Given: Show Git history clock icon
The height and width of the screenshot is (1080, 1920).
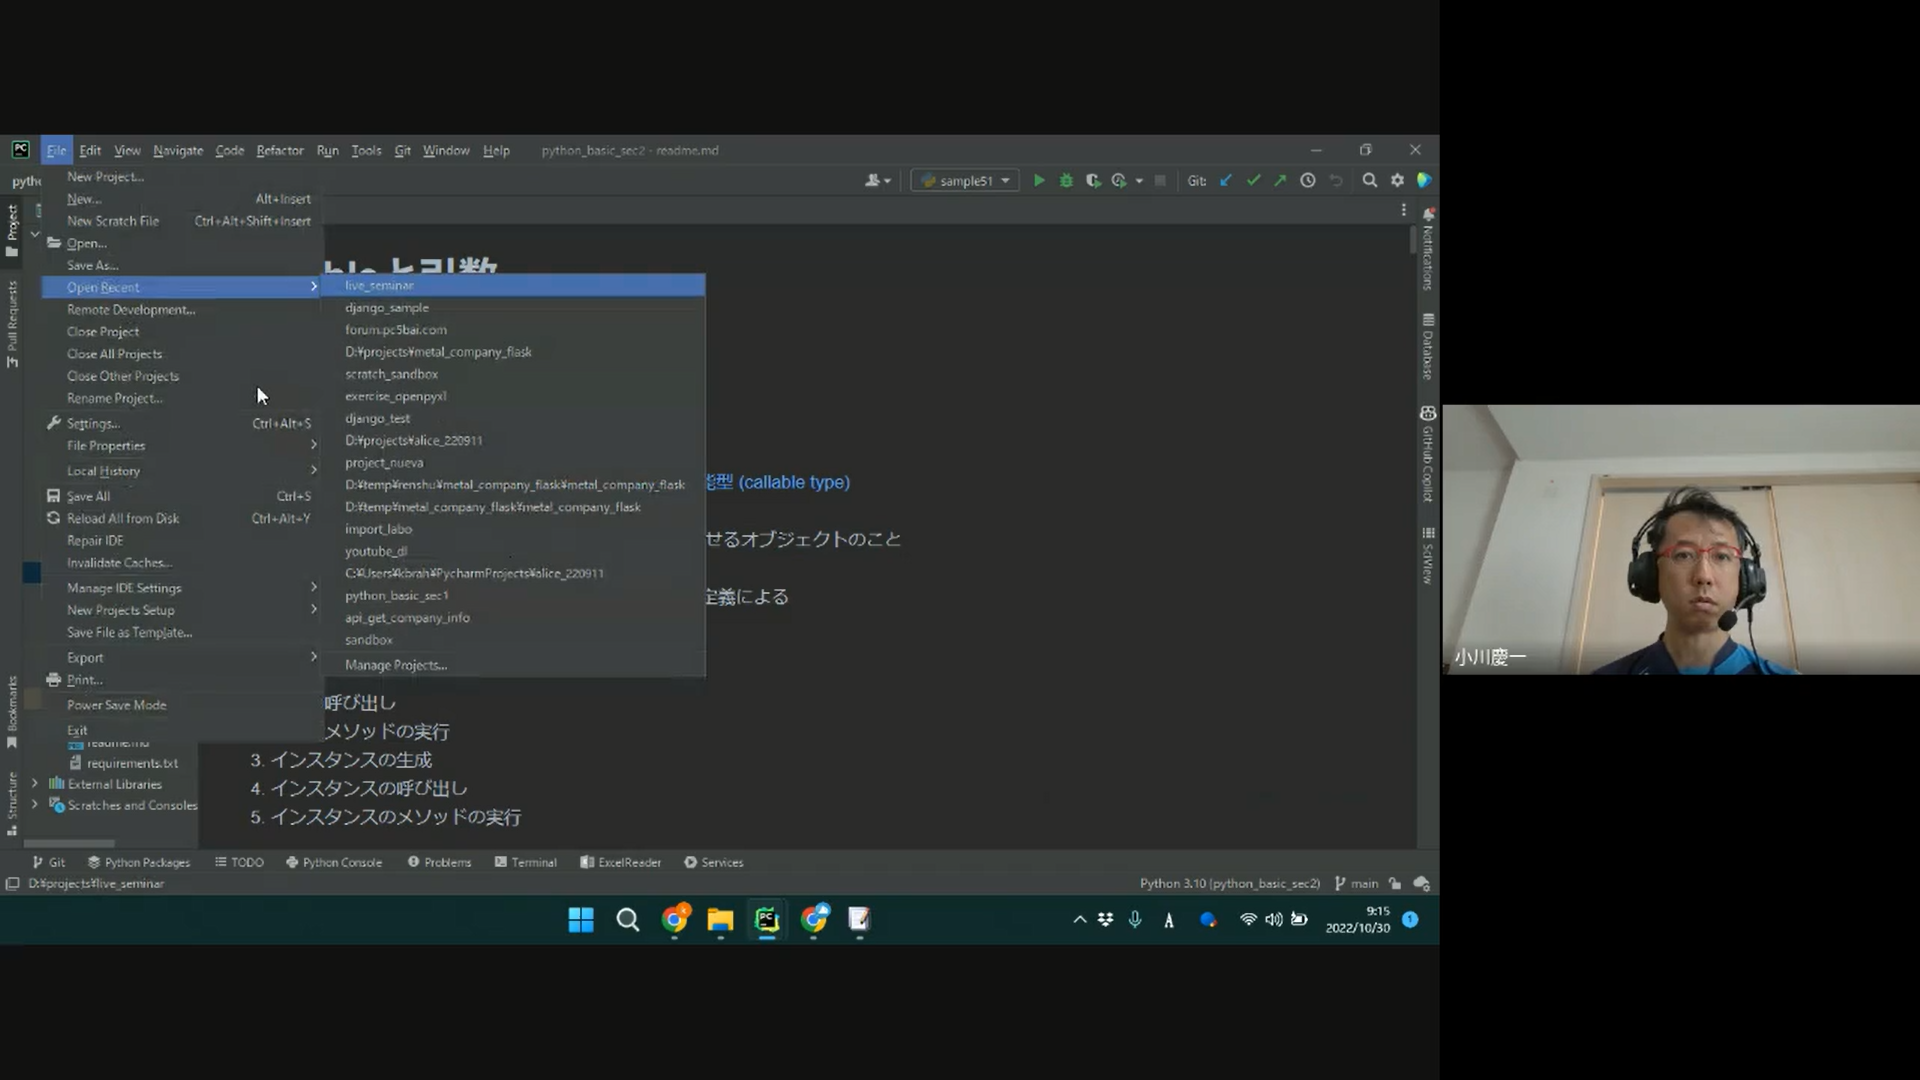Looking at the screenshot, I should point(1307,180).
